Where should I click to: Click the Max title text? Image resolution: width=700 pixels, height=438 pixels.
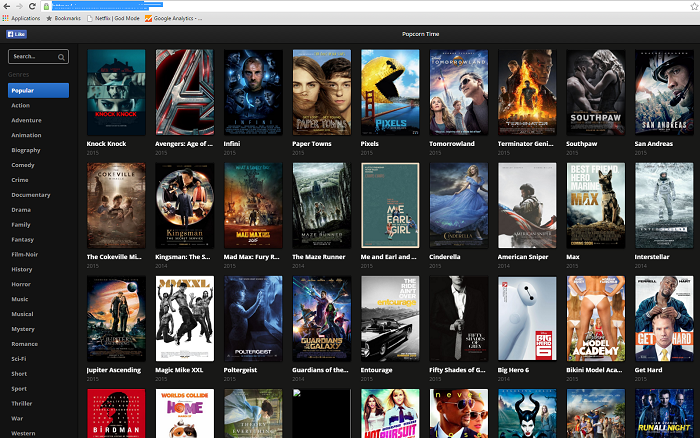click(573, 257)
